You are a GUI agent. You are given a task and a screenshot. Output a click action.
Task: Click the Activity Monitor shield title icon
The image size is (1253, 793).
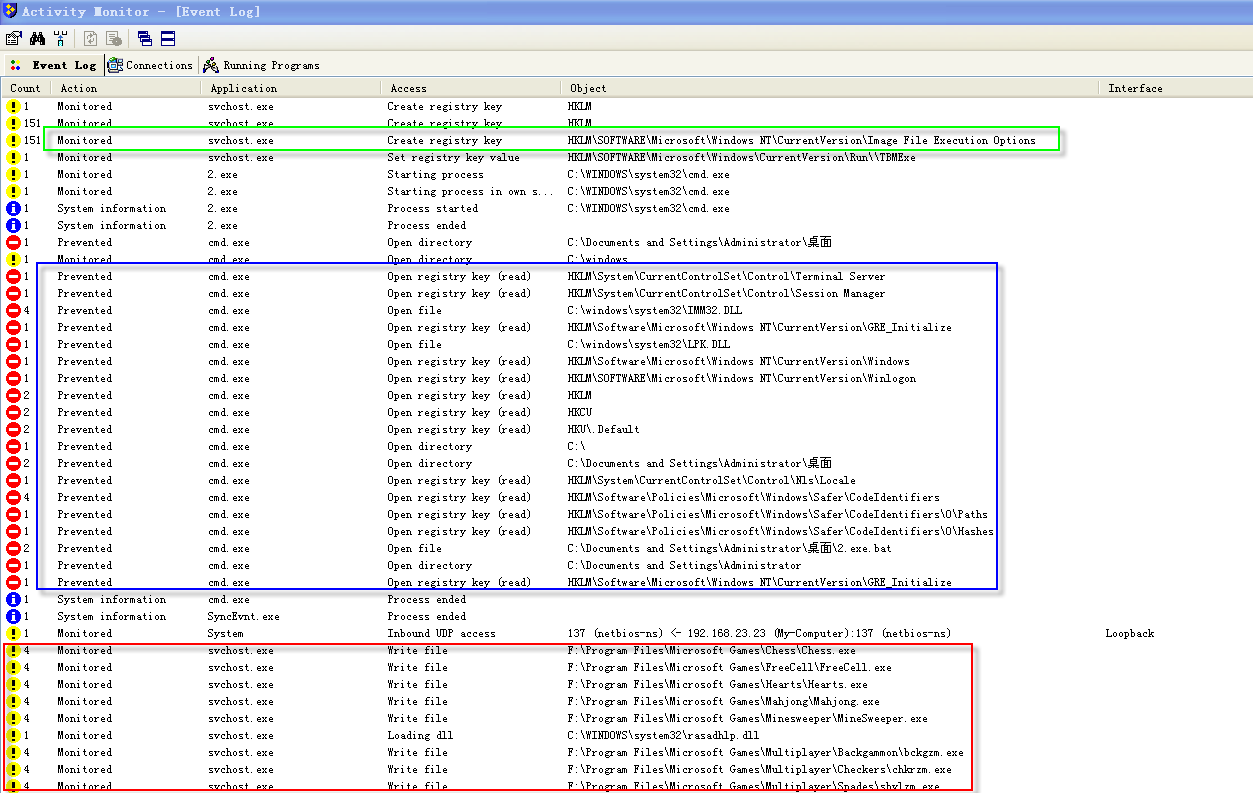pyautogui.click(x=10, y=11)
